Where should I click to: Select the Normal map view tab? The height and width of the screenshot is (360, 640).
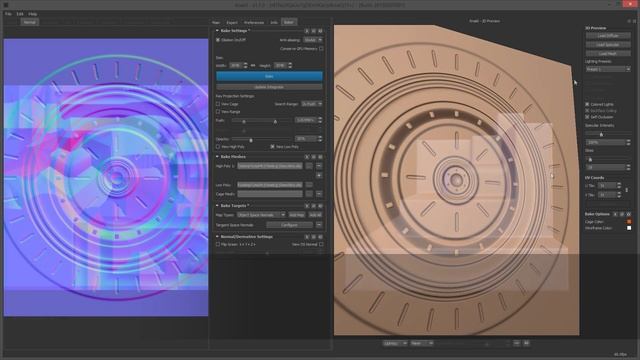[x=29, y=22]
